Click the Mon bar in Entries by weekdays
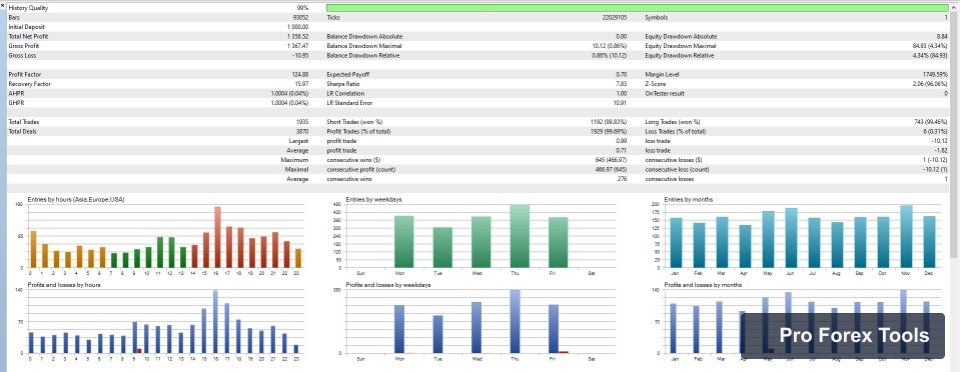The image size is (960, 372). [x=404, y=242]
